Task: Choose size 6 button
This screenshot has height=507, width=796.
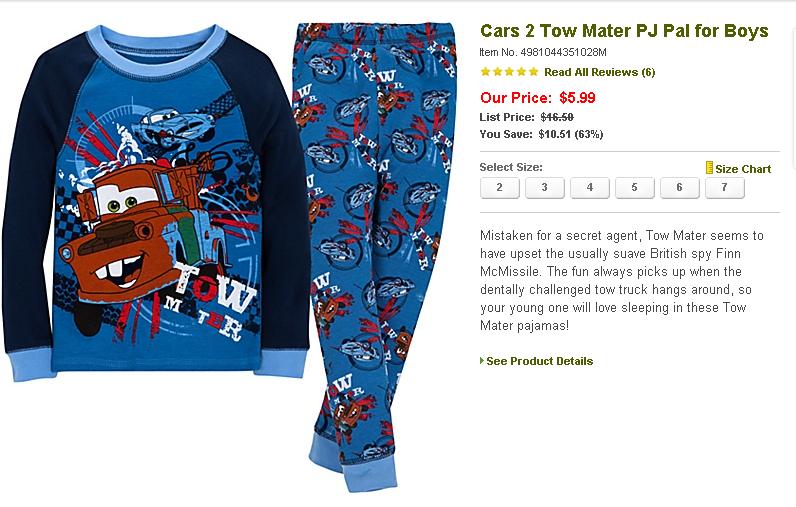Action: [679, 188]
